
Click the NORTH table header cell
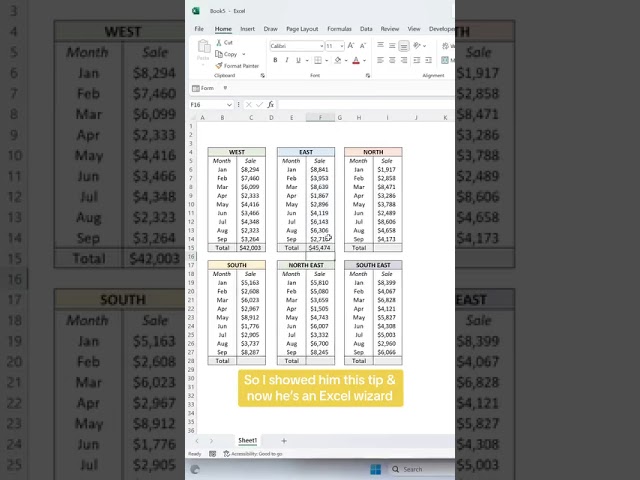(x=373, y=152)
